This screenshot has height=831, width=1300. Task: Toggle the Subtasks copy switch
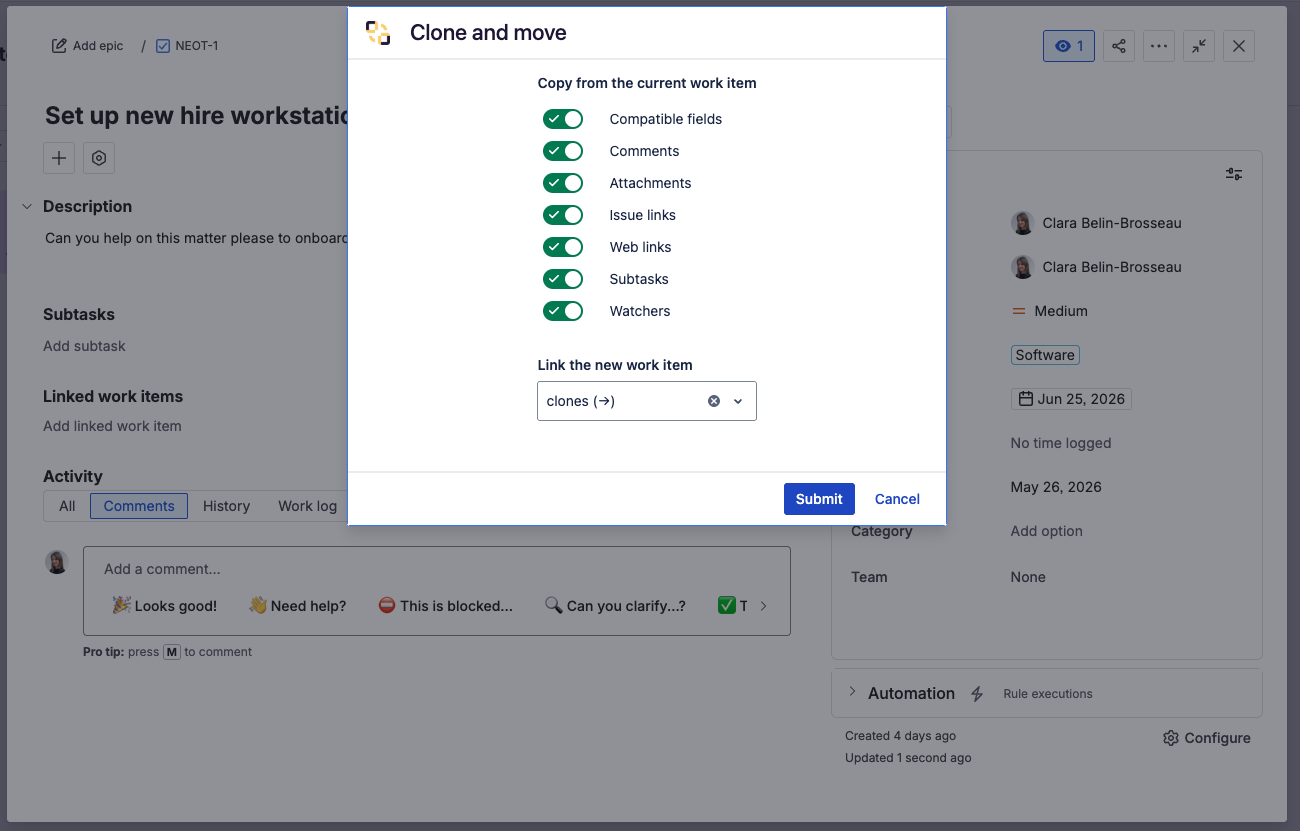tap(563, 279)
